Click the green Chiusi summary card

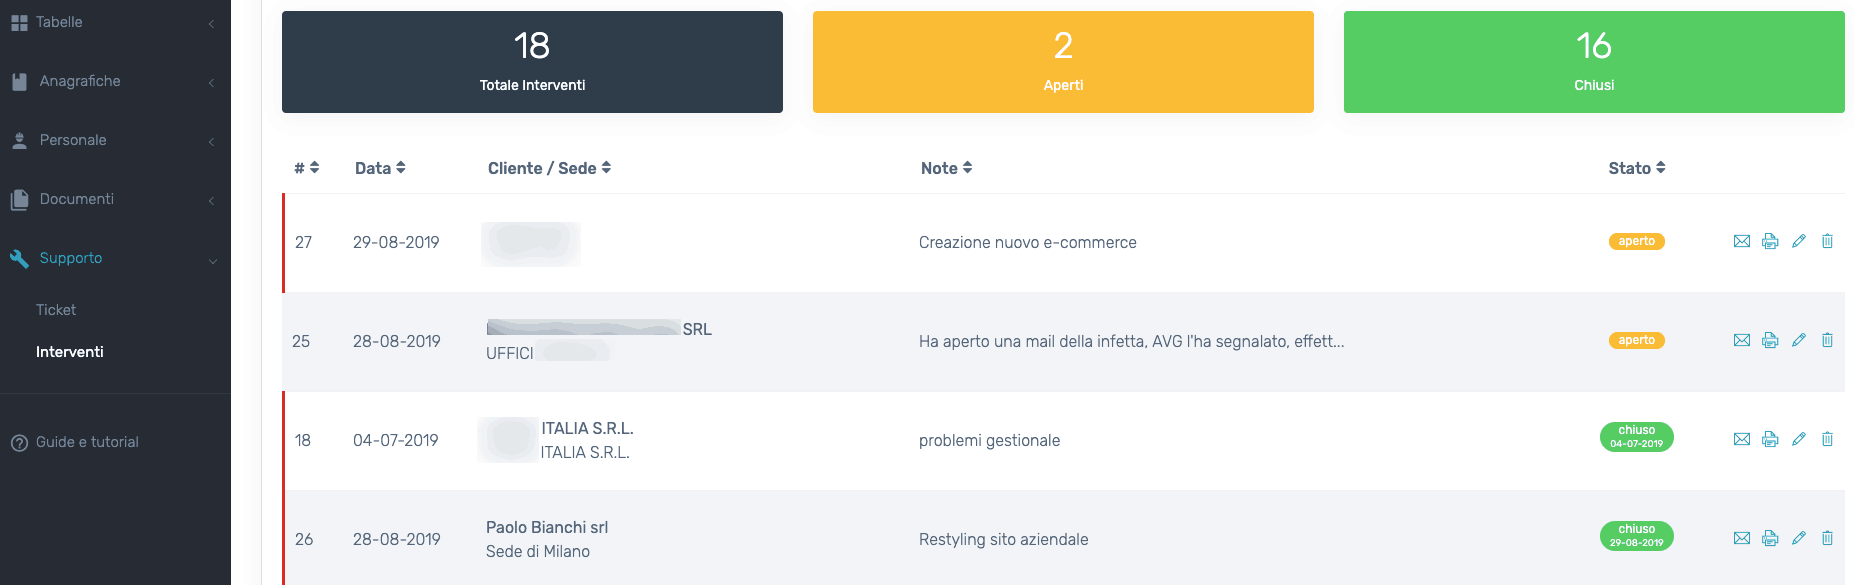tap(1594, 62)
